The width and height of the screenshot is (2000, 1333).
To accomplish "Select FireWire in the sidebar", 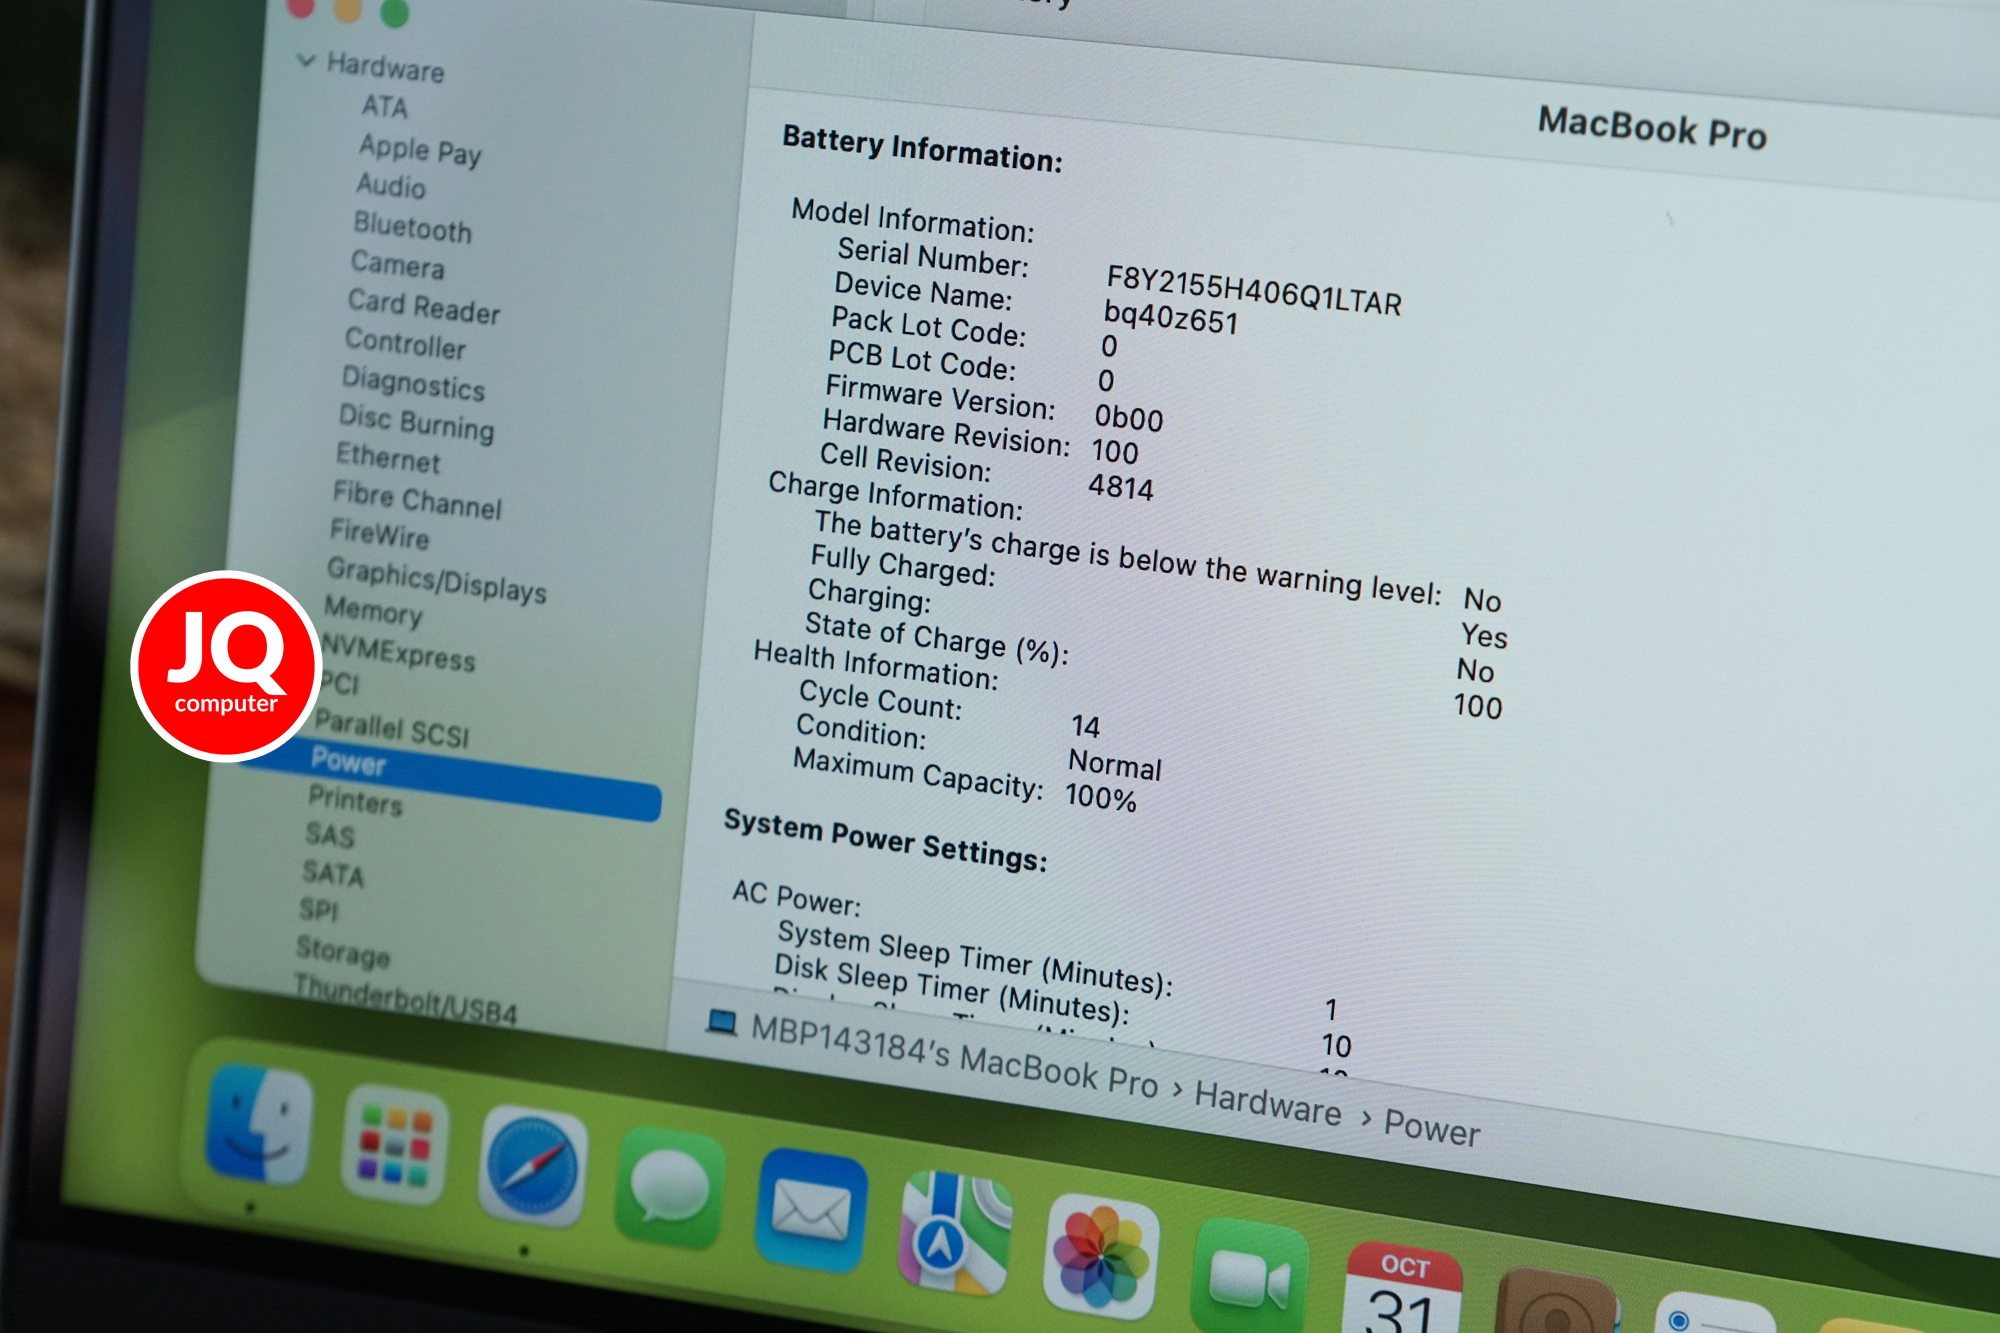I will (379, 534).
